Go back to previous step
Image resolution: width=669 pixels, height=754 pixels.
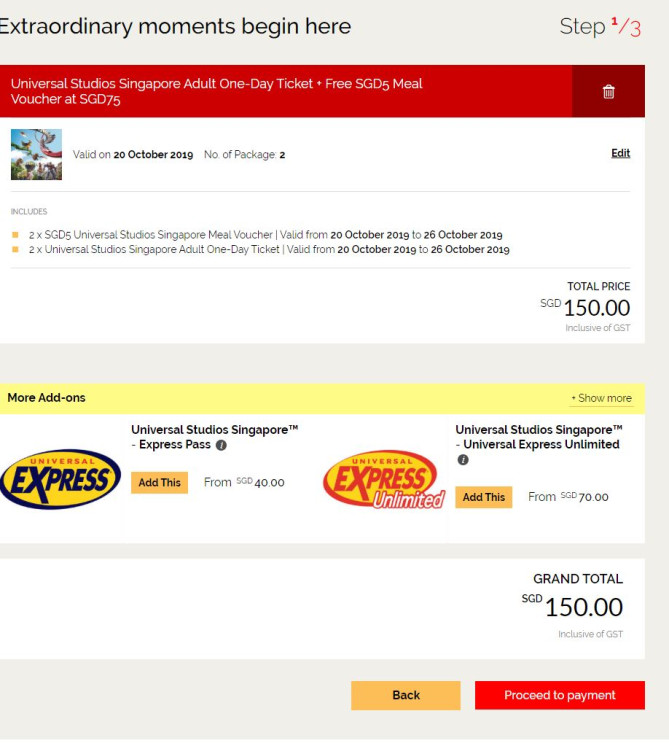pos(406,695)
